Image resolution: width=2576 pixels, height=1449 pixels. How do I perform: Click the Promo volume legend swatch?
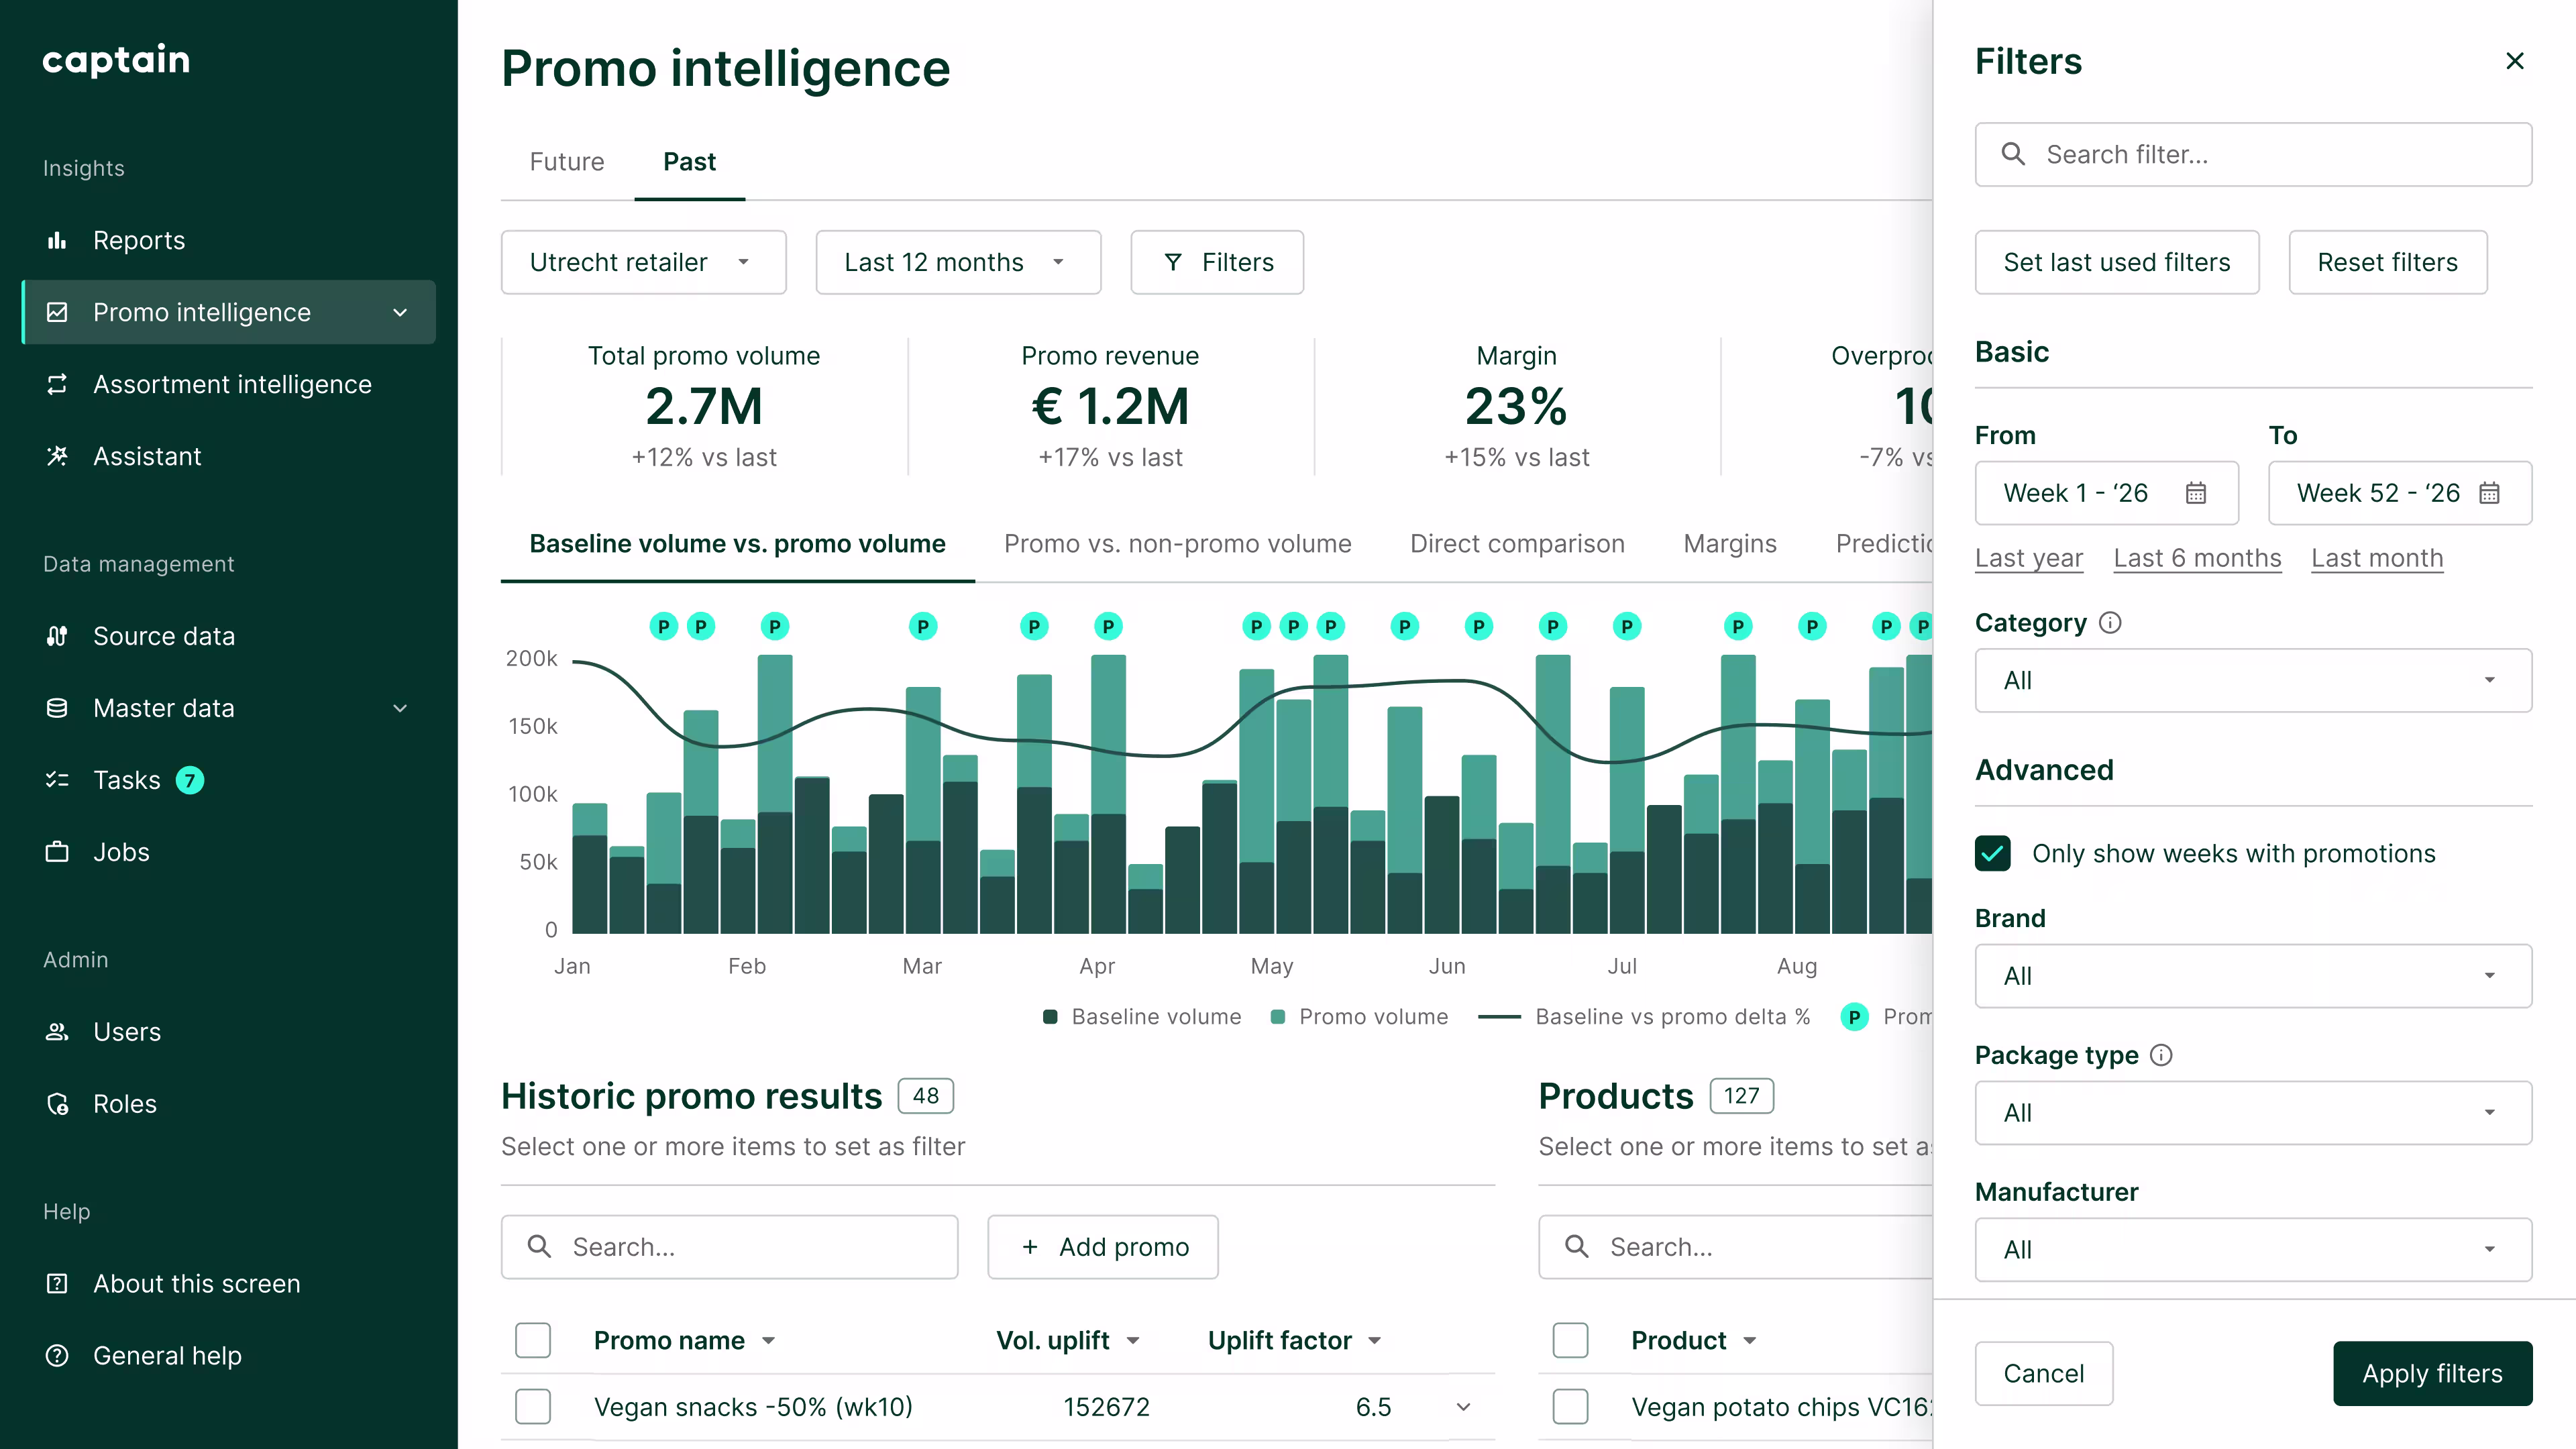tap(1277, 1017)
